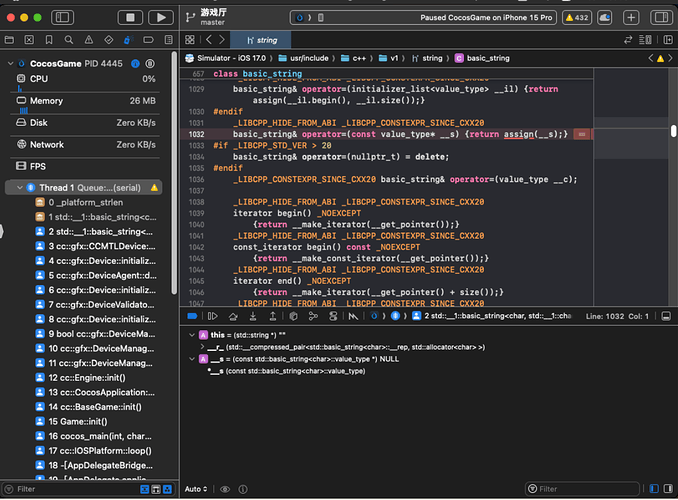This screenshot has width=678, height=500.
Task: Stop the running CocosGame scheme
Action: 130,17
